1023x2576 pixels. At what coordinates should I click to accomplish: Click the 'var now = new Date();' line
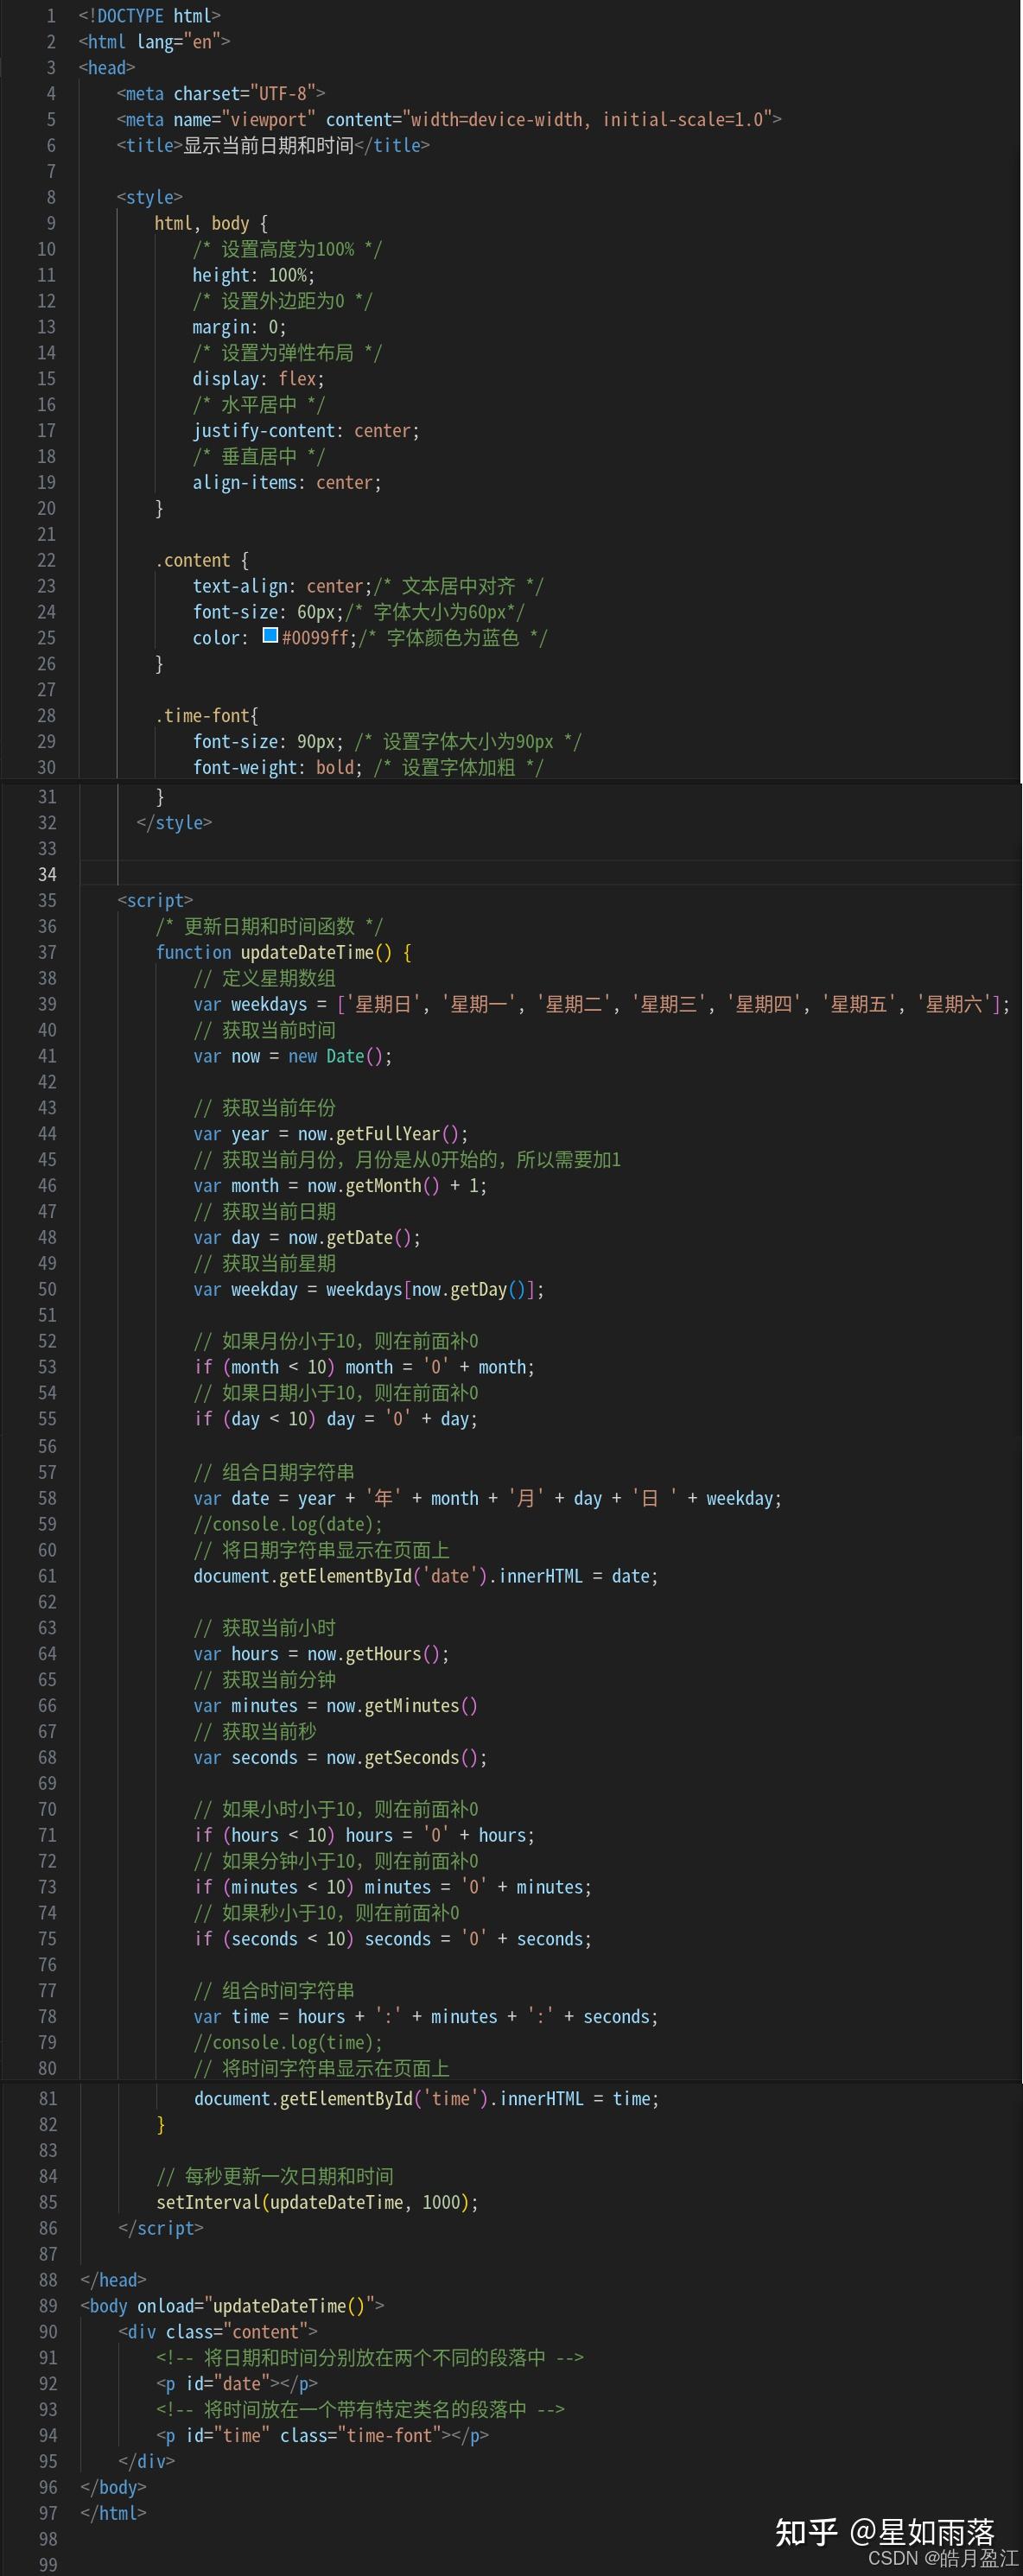click(x=293, y=1057)
